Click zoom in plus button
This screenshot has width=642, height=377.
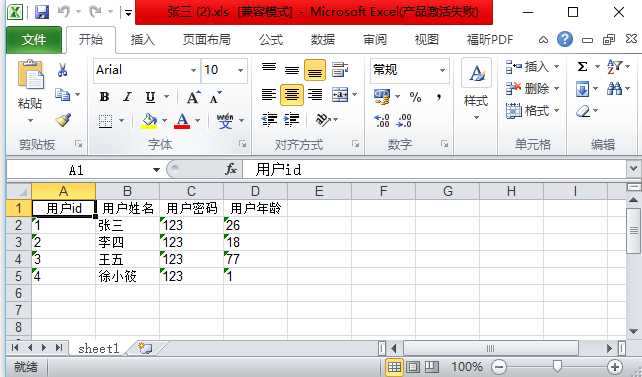tap(615, 367)
